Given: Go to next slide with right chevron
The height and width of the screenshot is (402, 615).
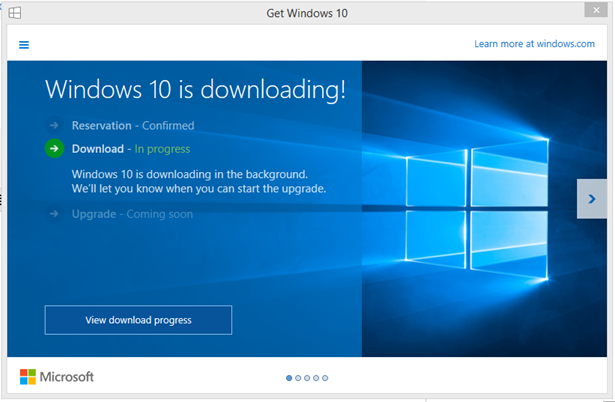Looking at the screenshot, I should click(592, 199).
